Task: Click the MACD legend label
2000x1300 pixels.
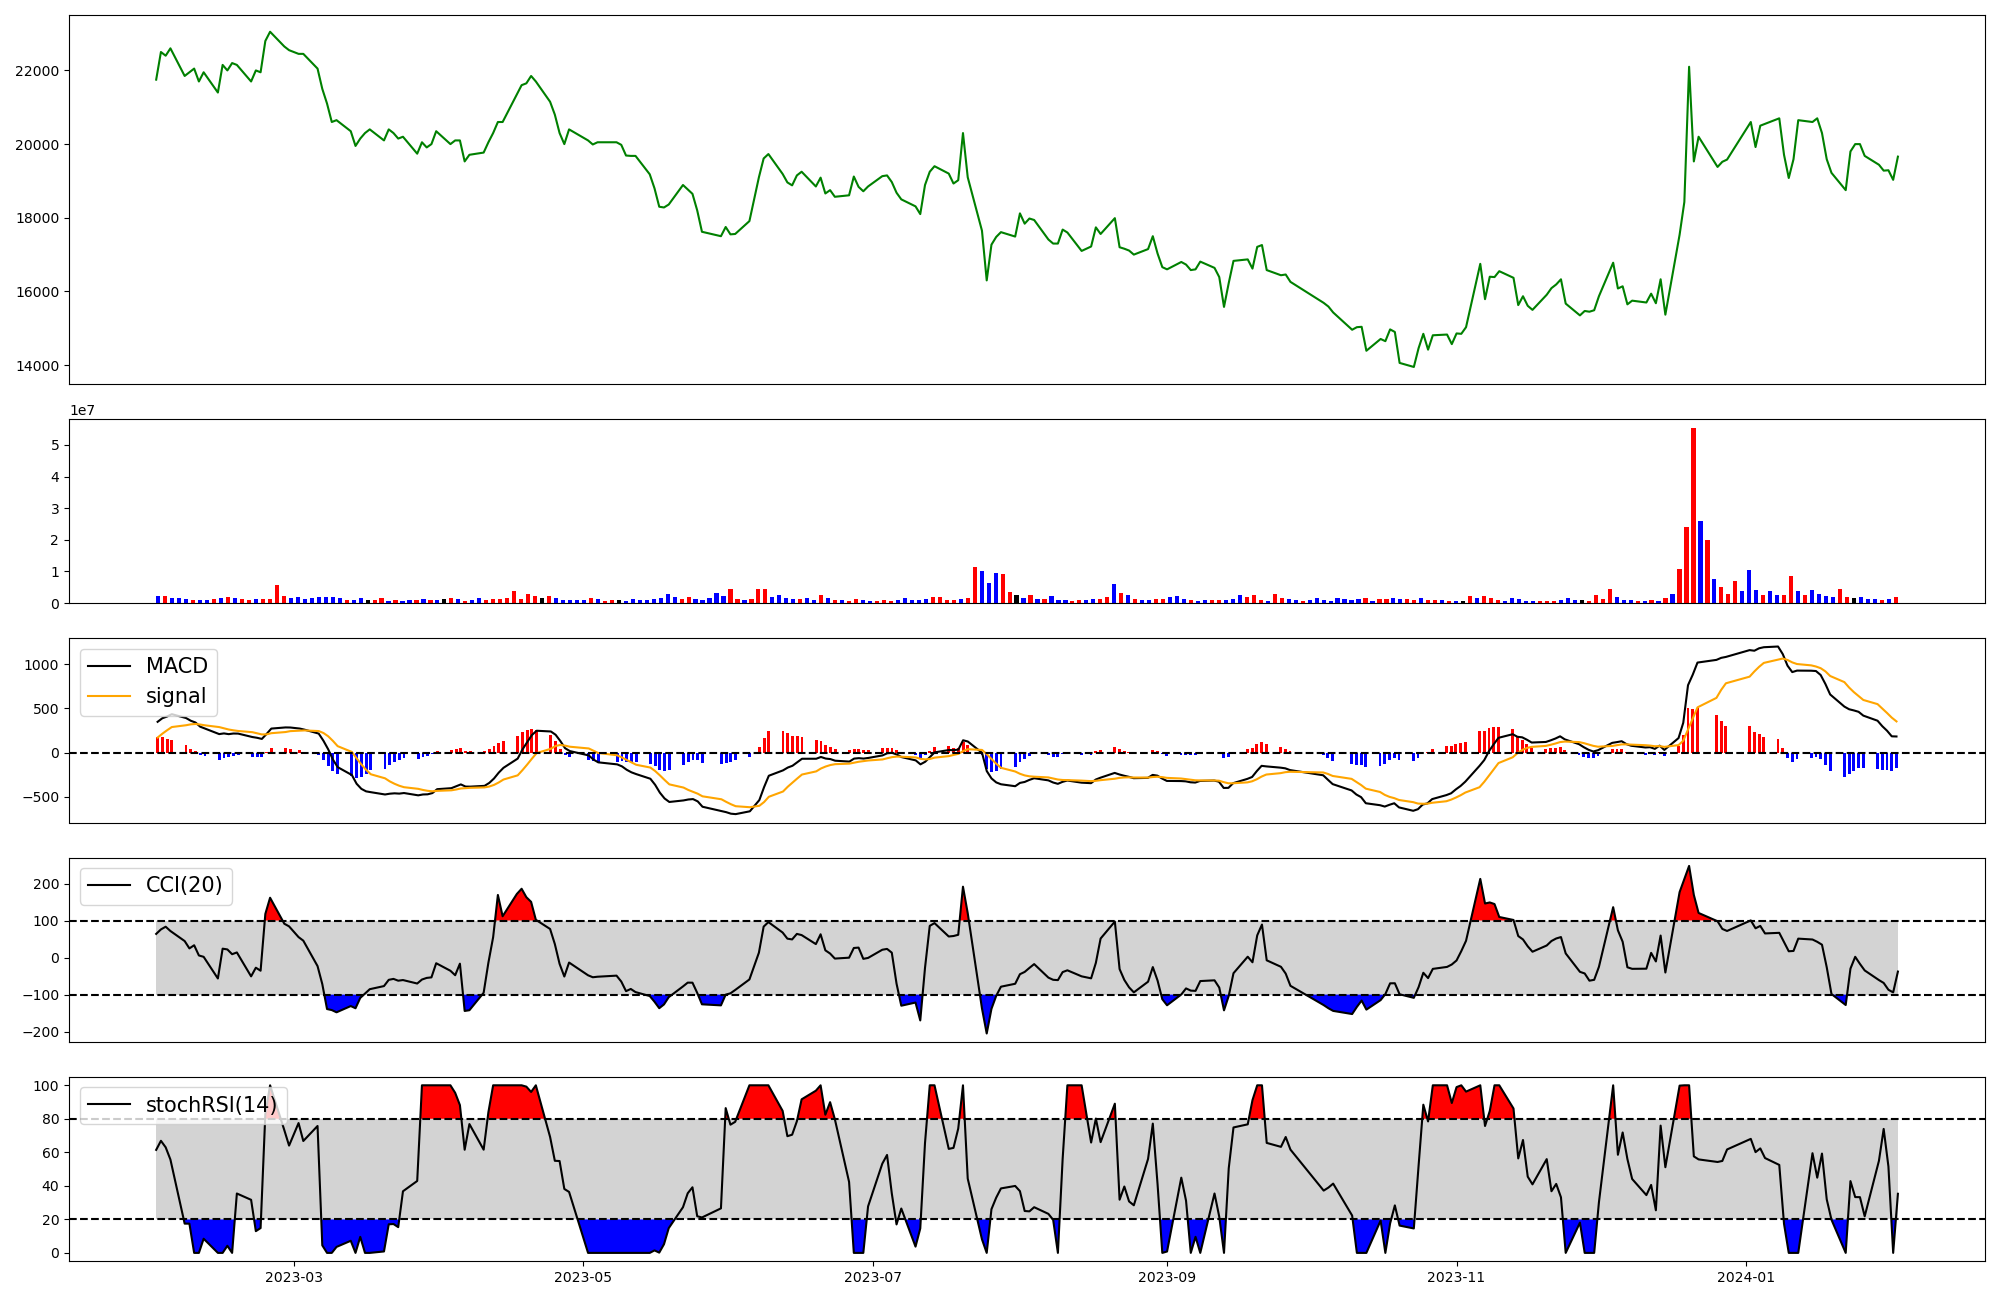Action: coord(176,666)
